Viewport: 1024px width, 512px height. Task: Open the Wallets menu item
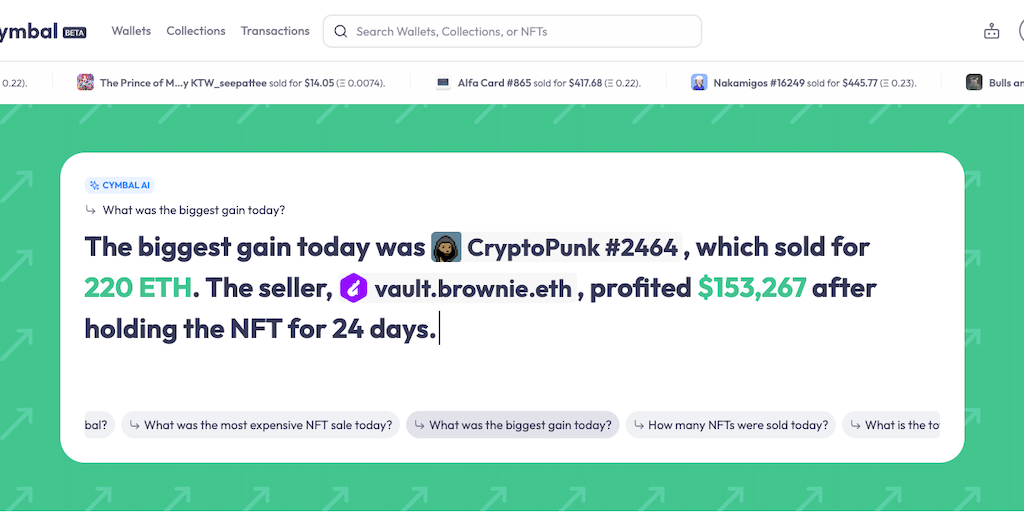131,31
